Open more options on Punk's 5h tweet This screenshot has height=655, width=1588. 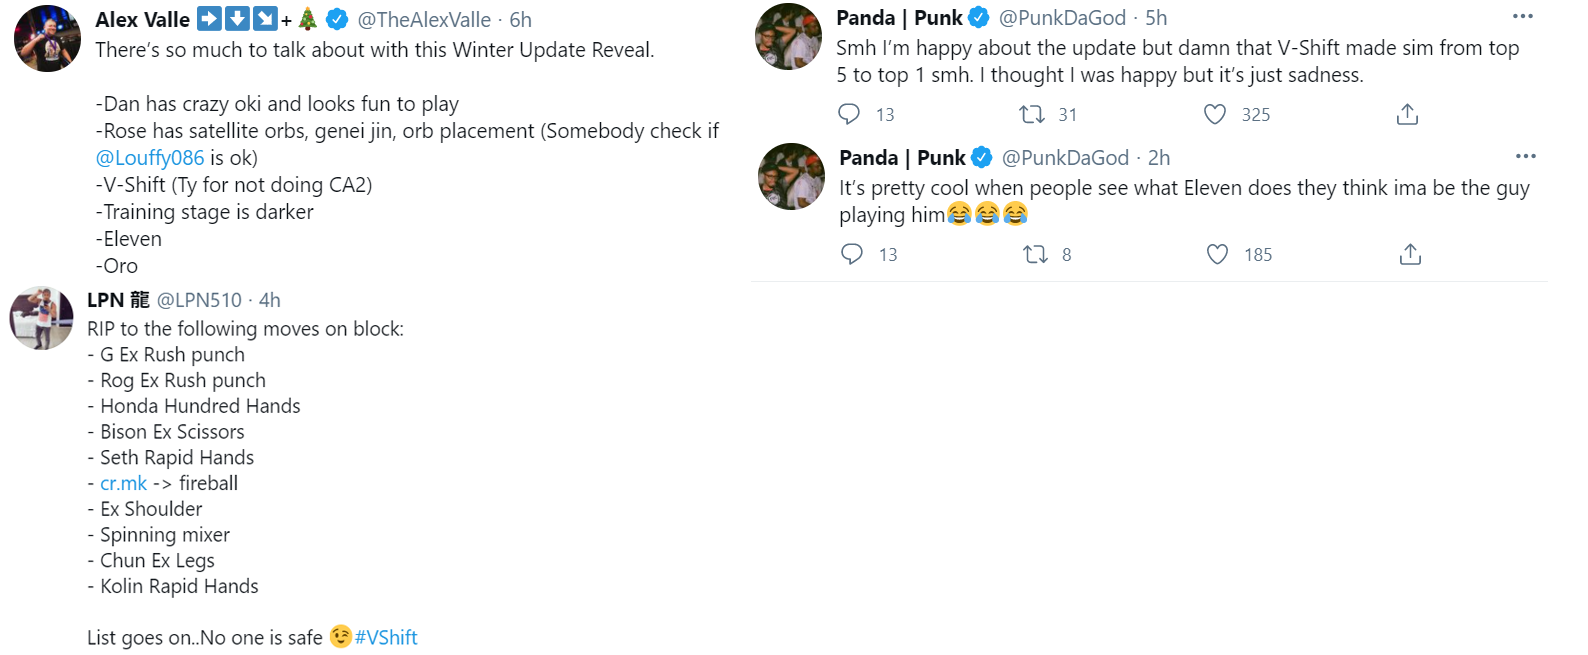[x=1522, y=16]
